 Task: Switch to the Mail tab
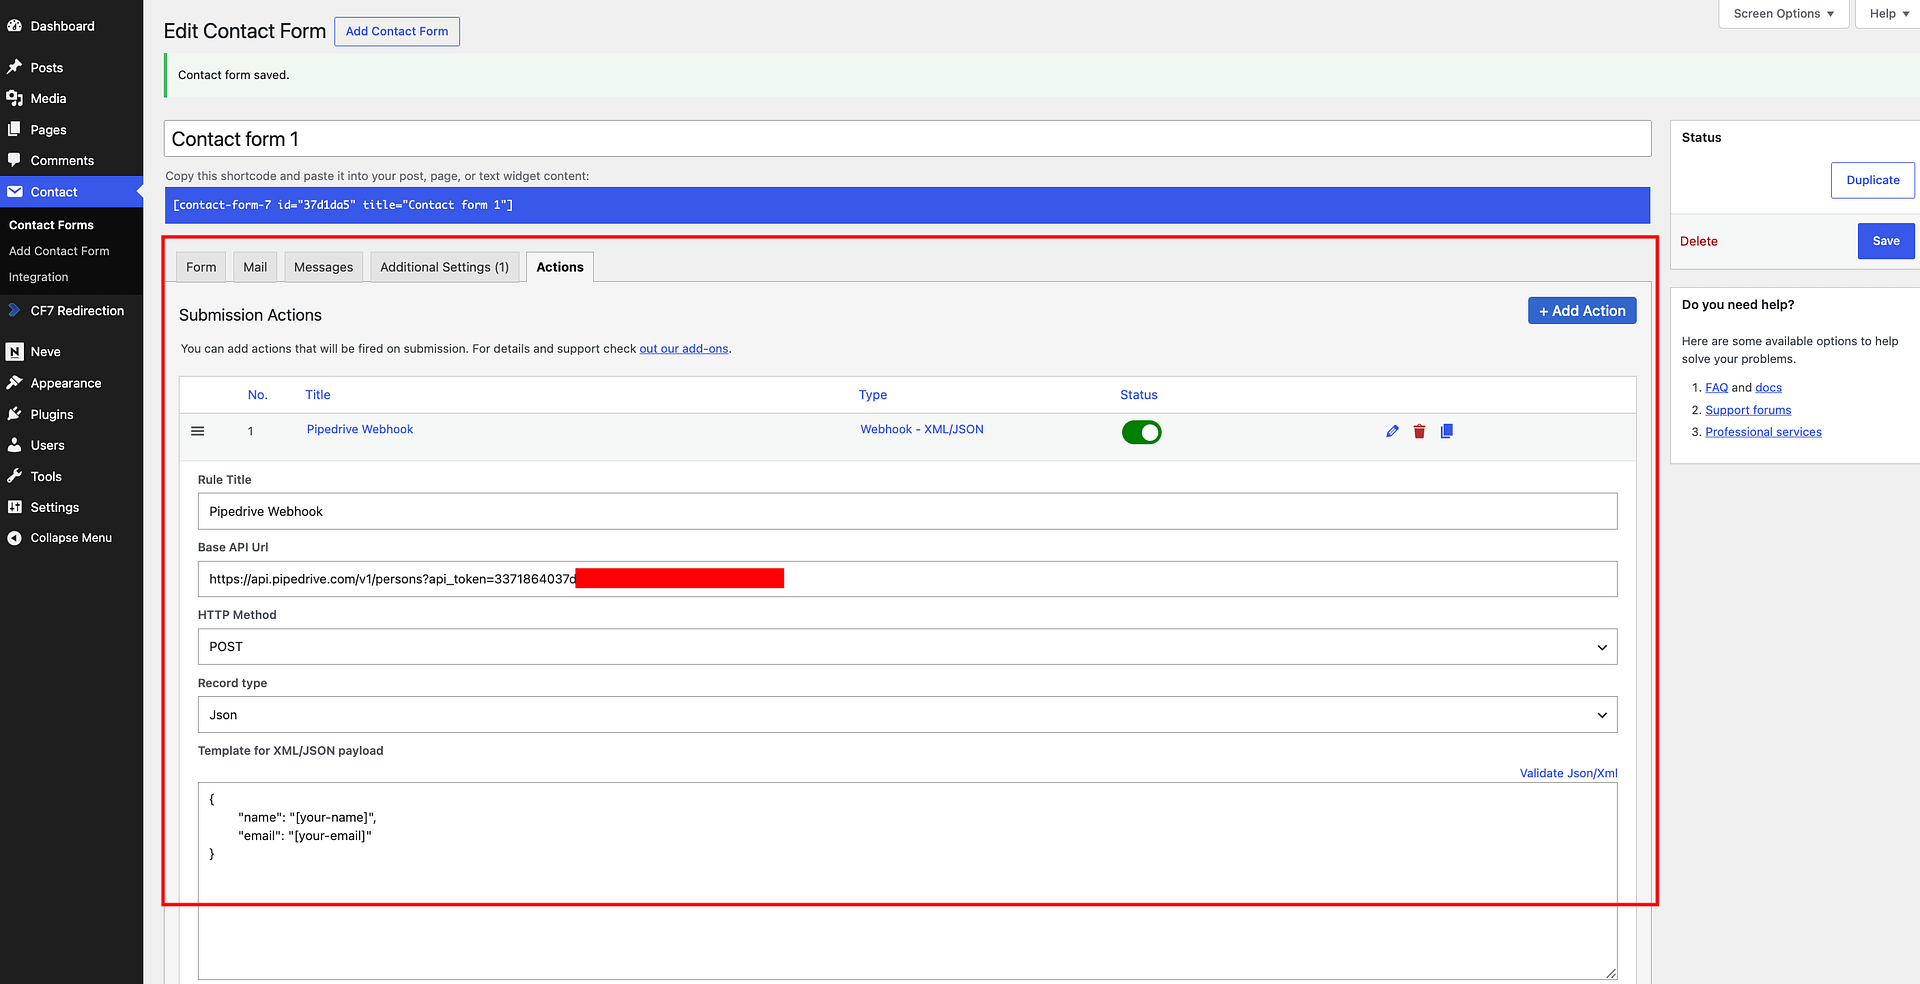tap(255, 267)
